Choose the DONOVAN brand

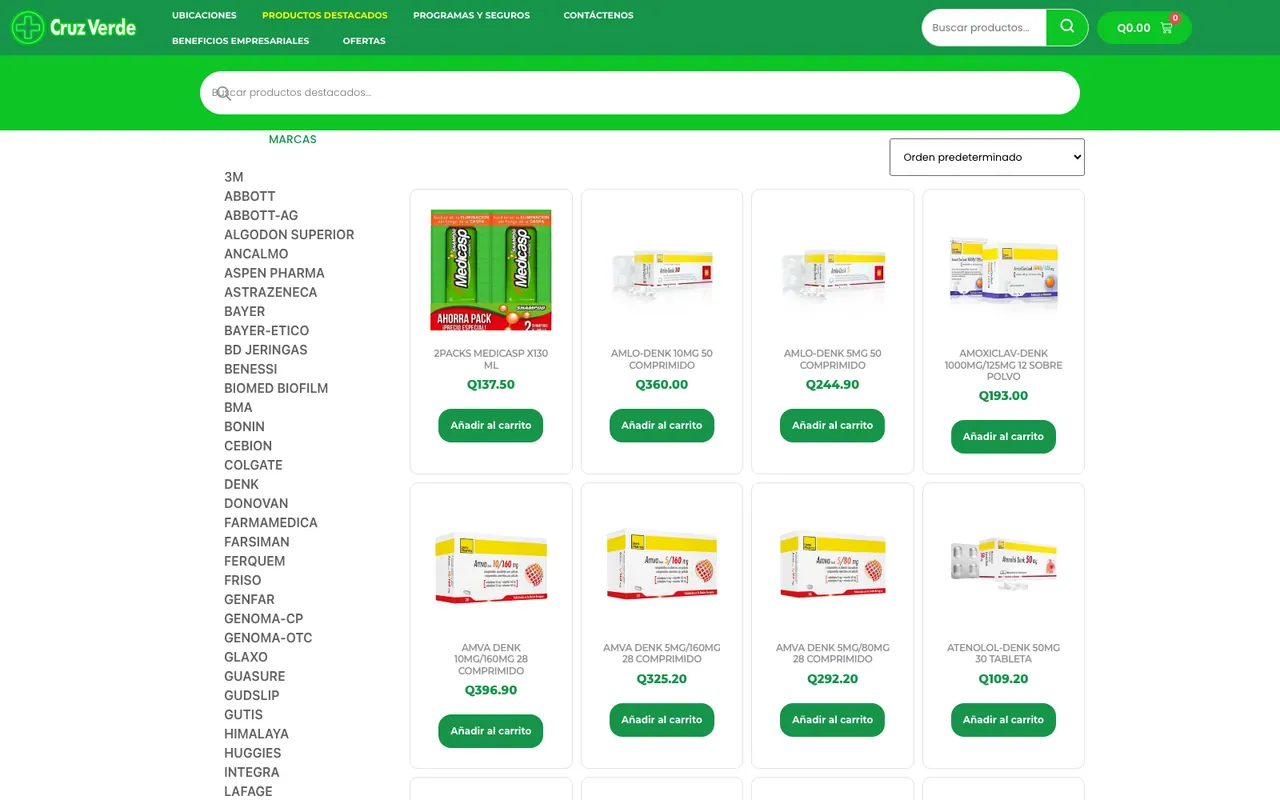(x=256, y=503)
